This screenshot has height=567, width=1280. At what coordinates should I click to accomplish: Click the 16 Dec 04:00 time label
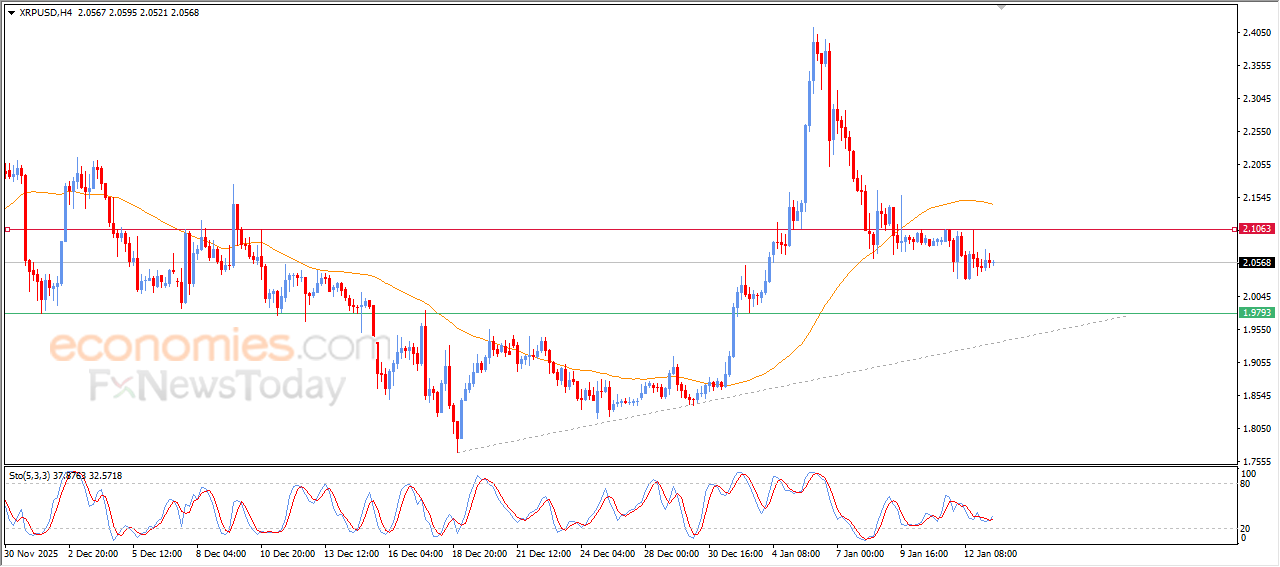coord(415,552)
